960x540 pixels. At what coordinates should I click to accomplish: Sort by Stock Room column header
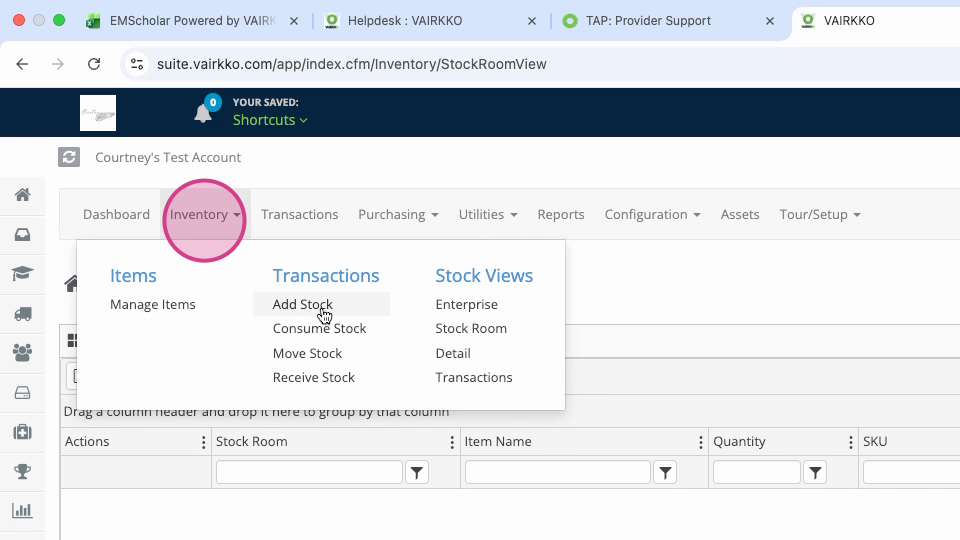tap(252, 442)
